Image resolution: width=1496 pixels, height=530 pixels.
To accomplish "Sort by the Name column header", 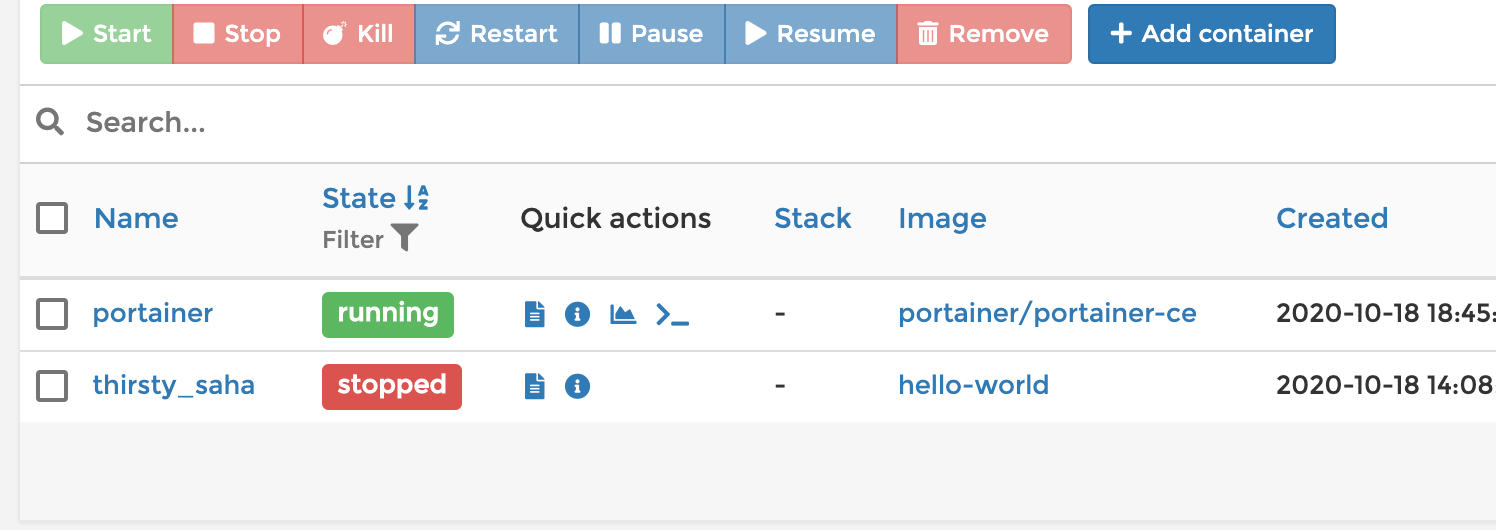I will (x=136, y=218).
